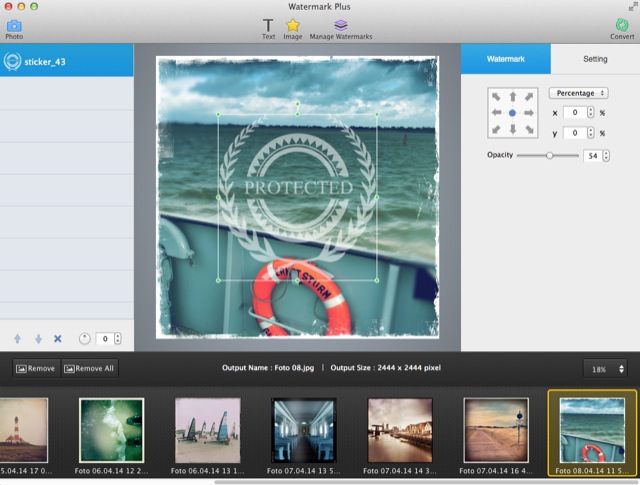640x485 pixels.
Task: Click the y offset field
Action: (575, 133)
